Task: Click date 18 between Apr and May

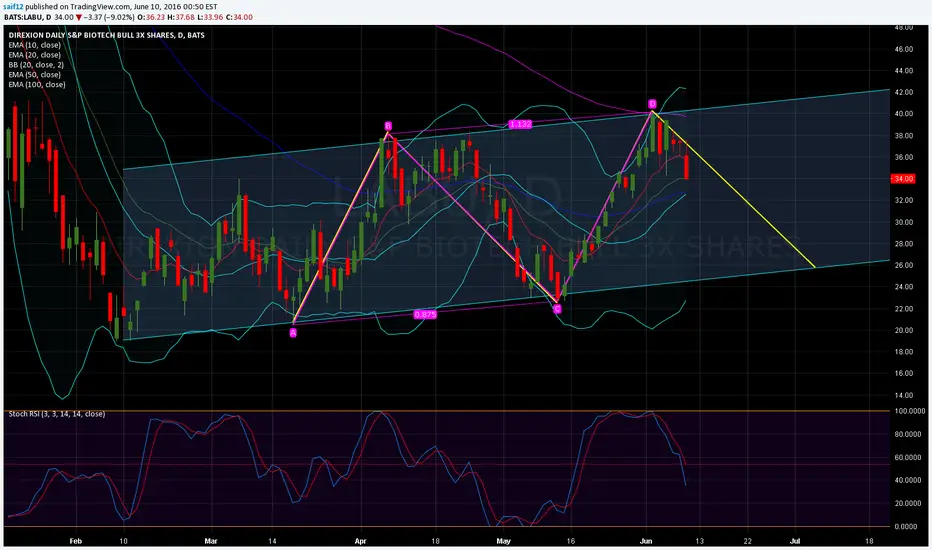Action: 435,541
